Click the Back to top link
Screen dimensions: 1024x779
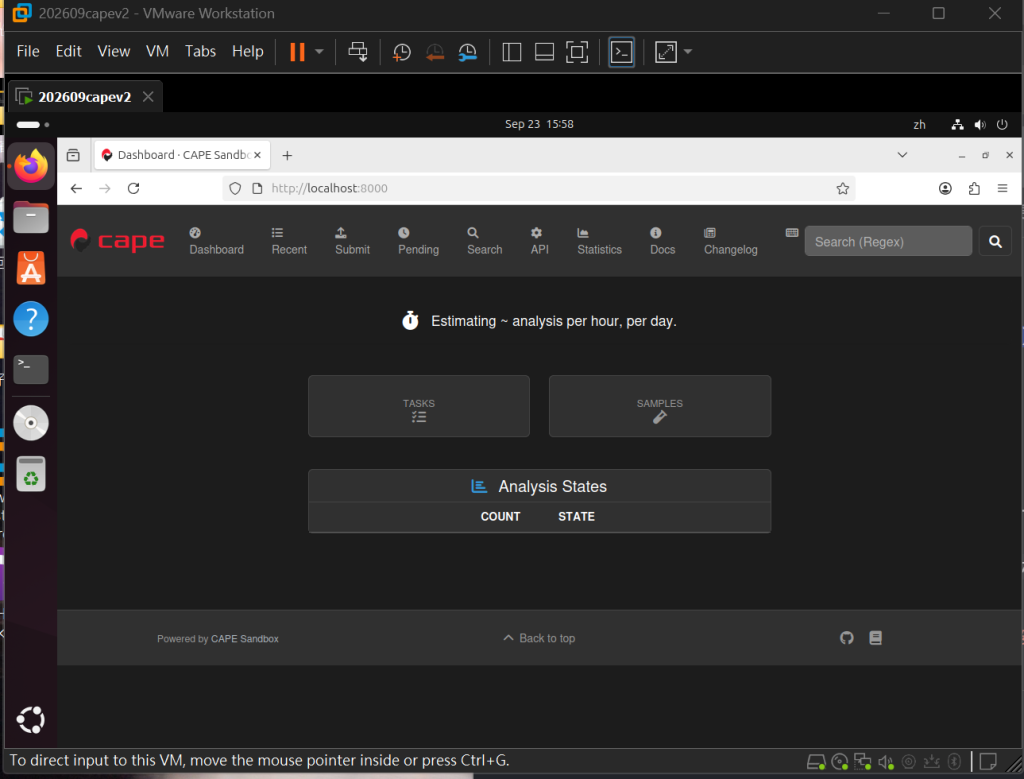[x=539, y=638]
